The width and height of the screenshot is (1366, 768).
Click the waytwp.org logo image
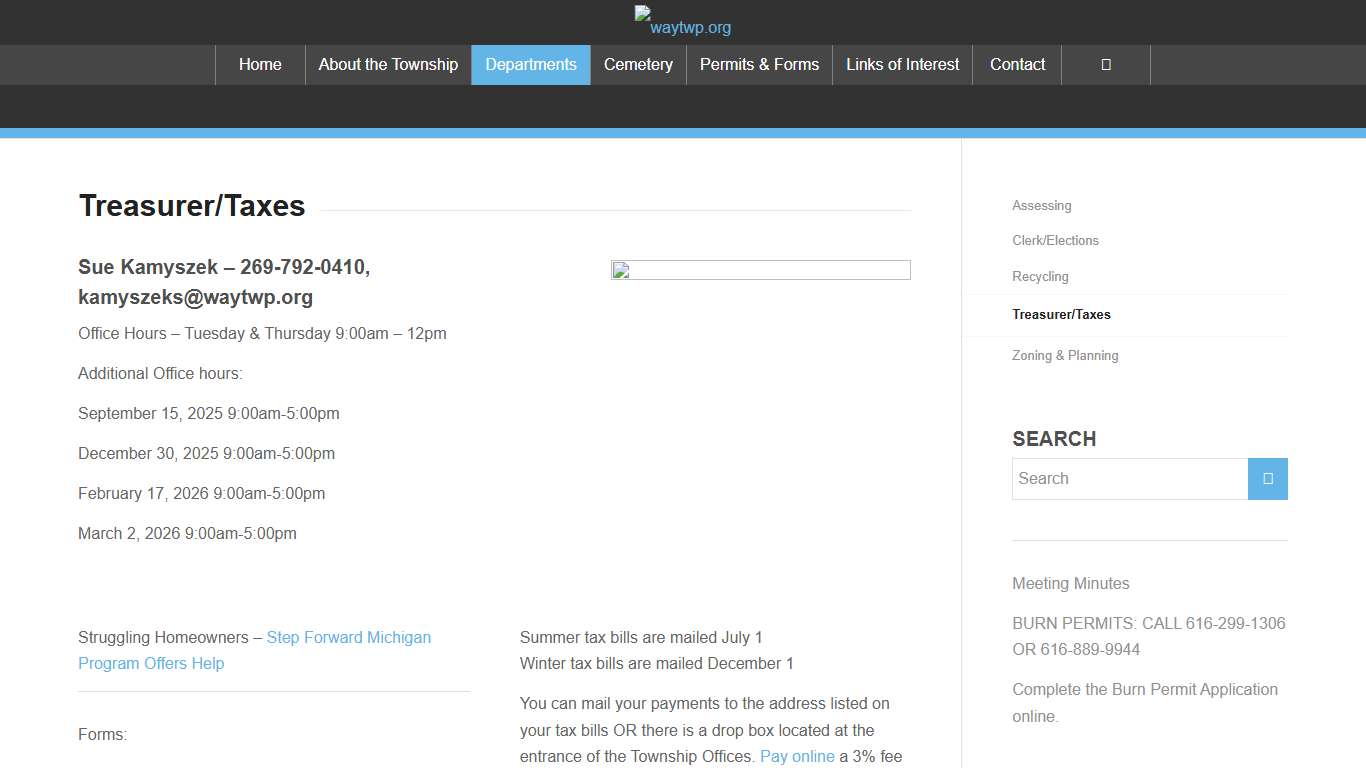[x=683, y=21]
